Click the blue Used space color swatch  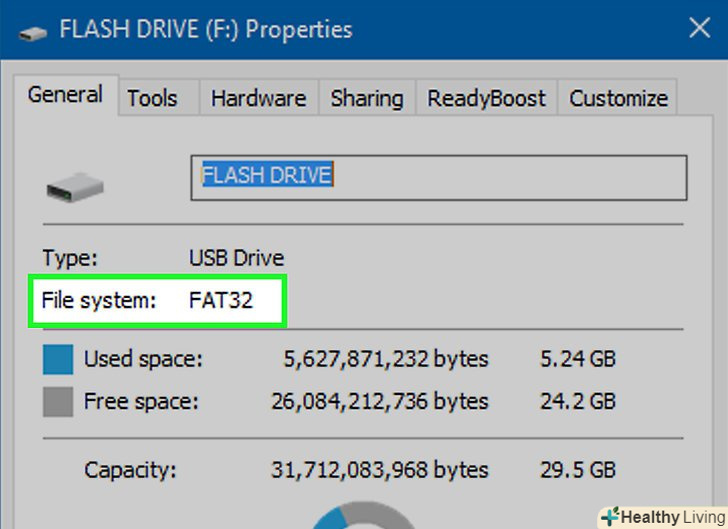click(x=58, y=360)
